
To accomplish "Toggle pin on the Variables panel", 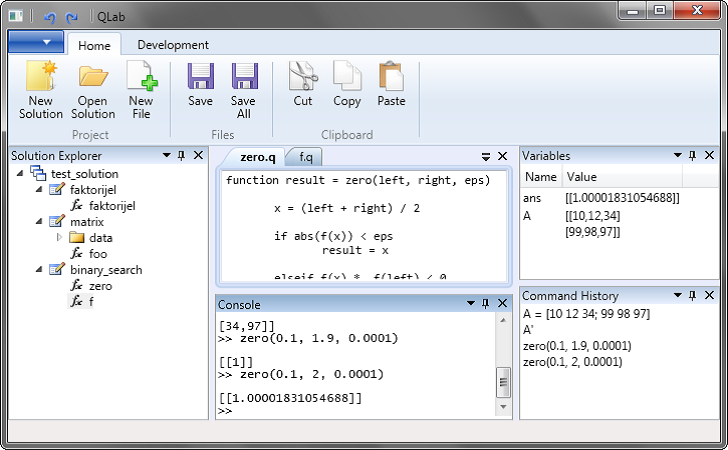I will (x=692, y=156).
